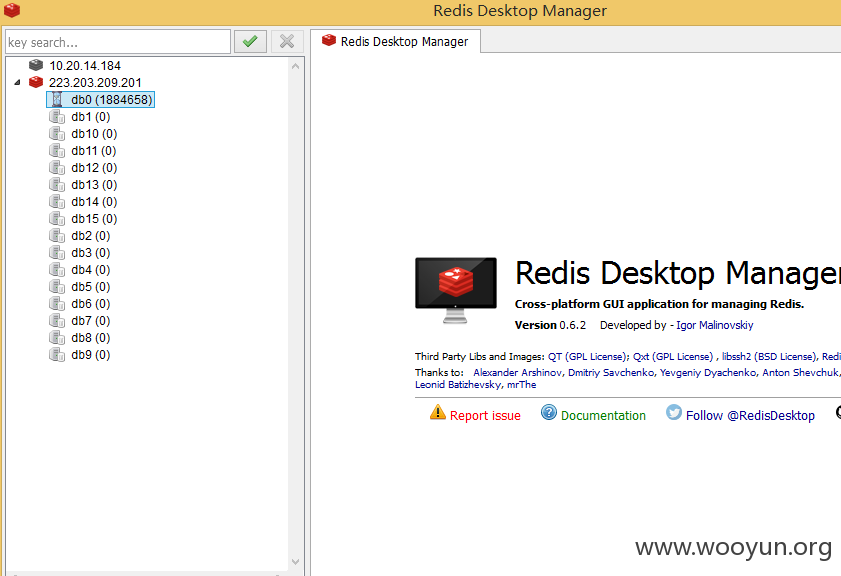
Task: Click the blue question mark Documentation icon
Action: point(549,412)
